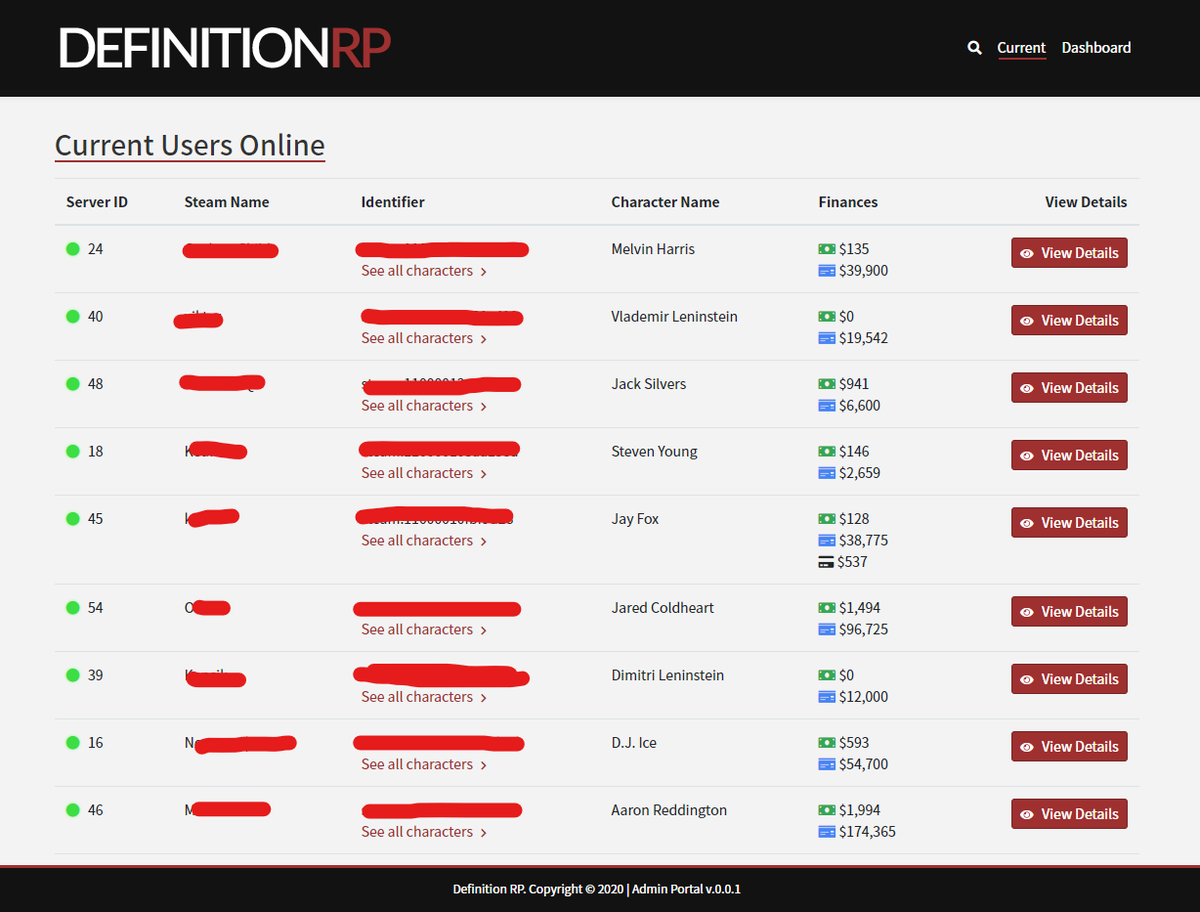See all characters in Steven Young's row
The width and height of the screenshot is (1200, 912).
pyautogui.click(x=424, y=473)
